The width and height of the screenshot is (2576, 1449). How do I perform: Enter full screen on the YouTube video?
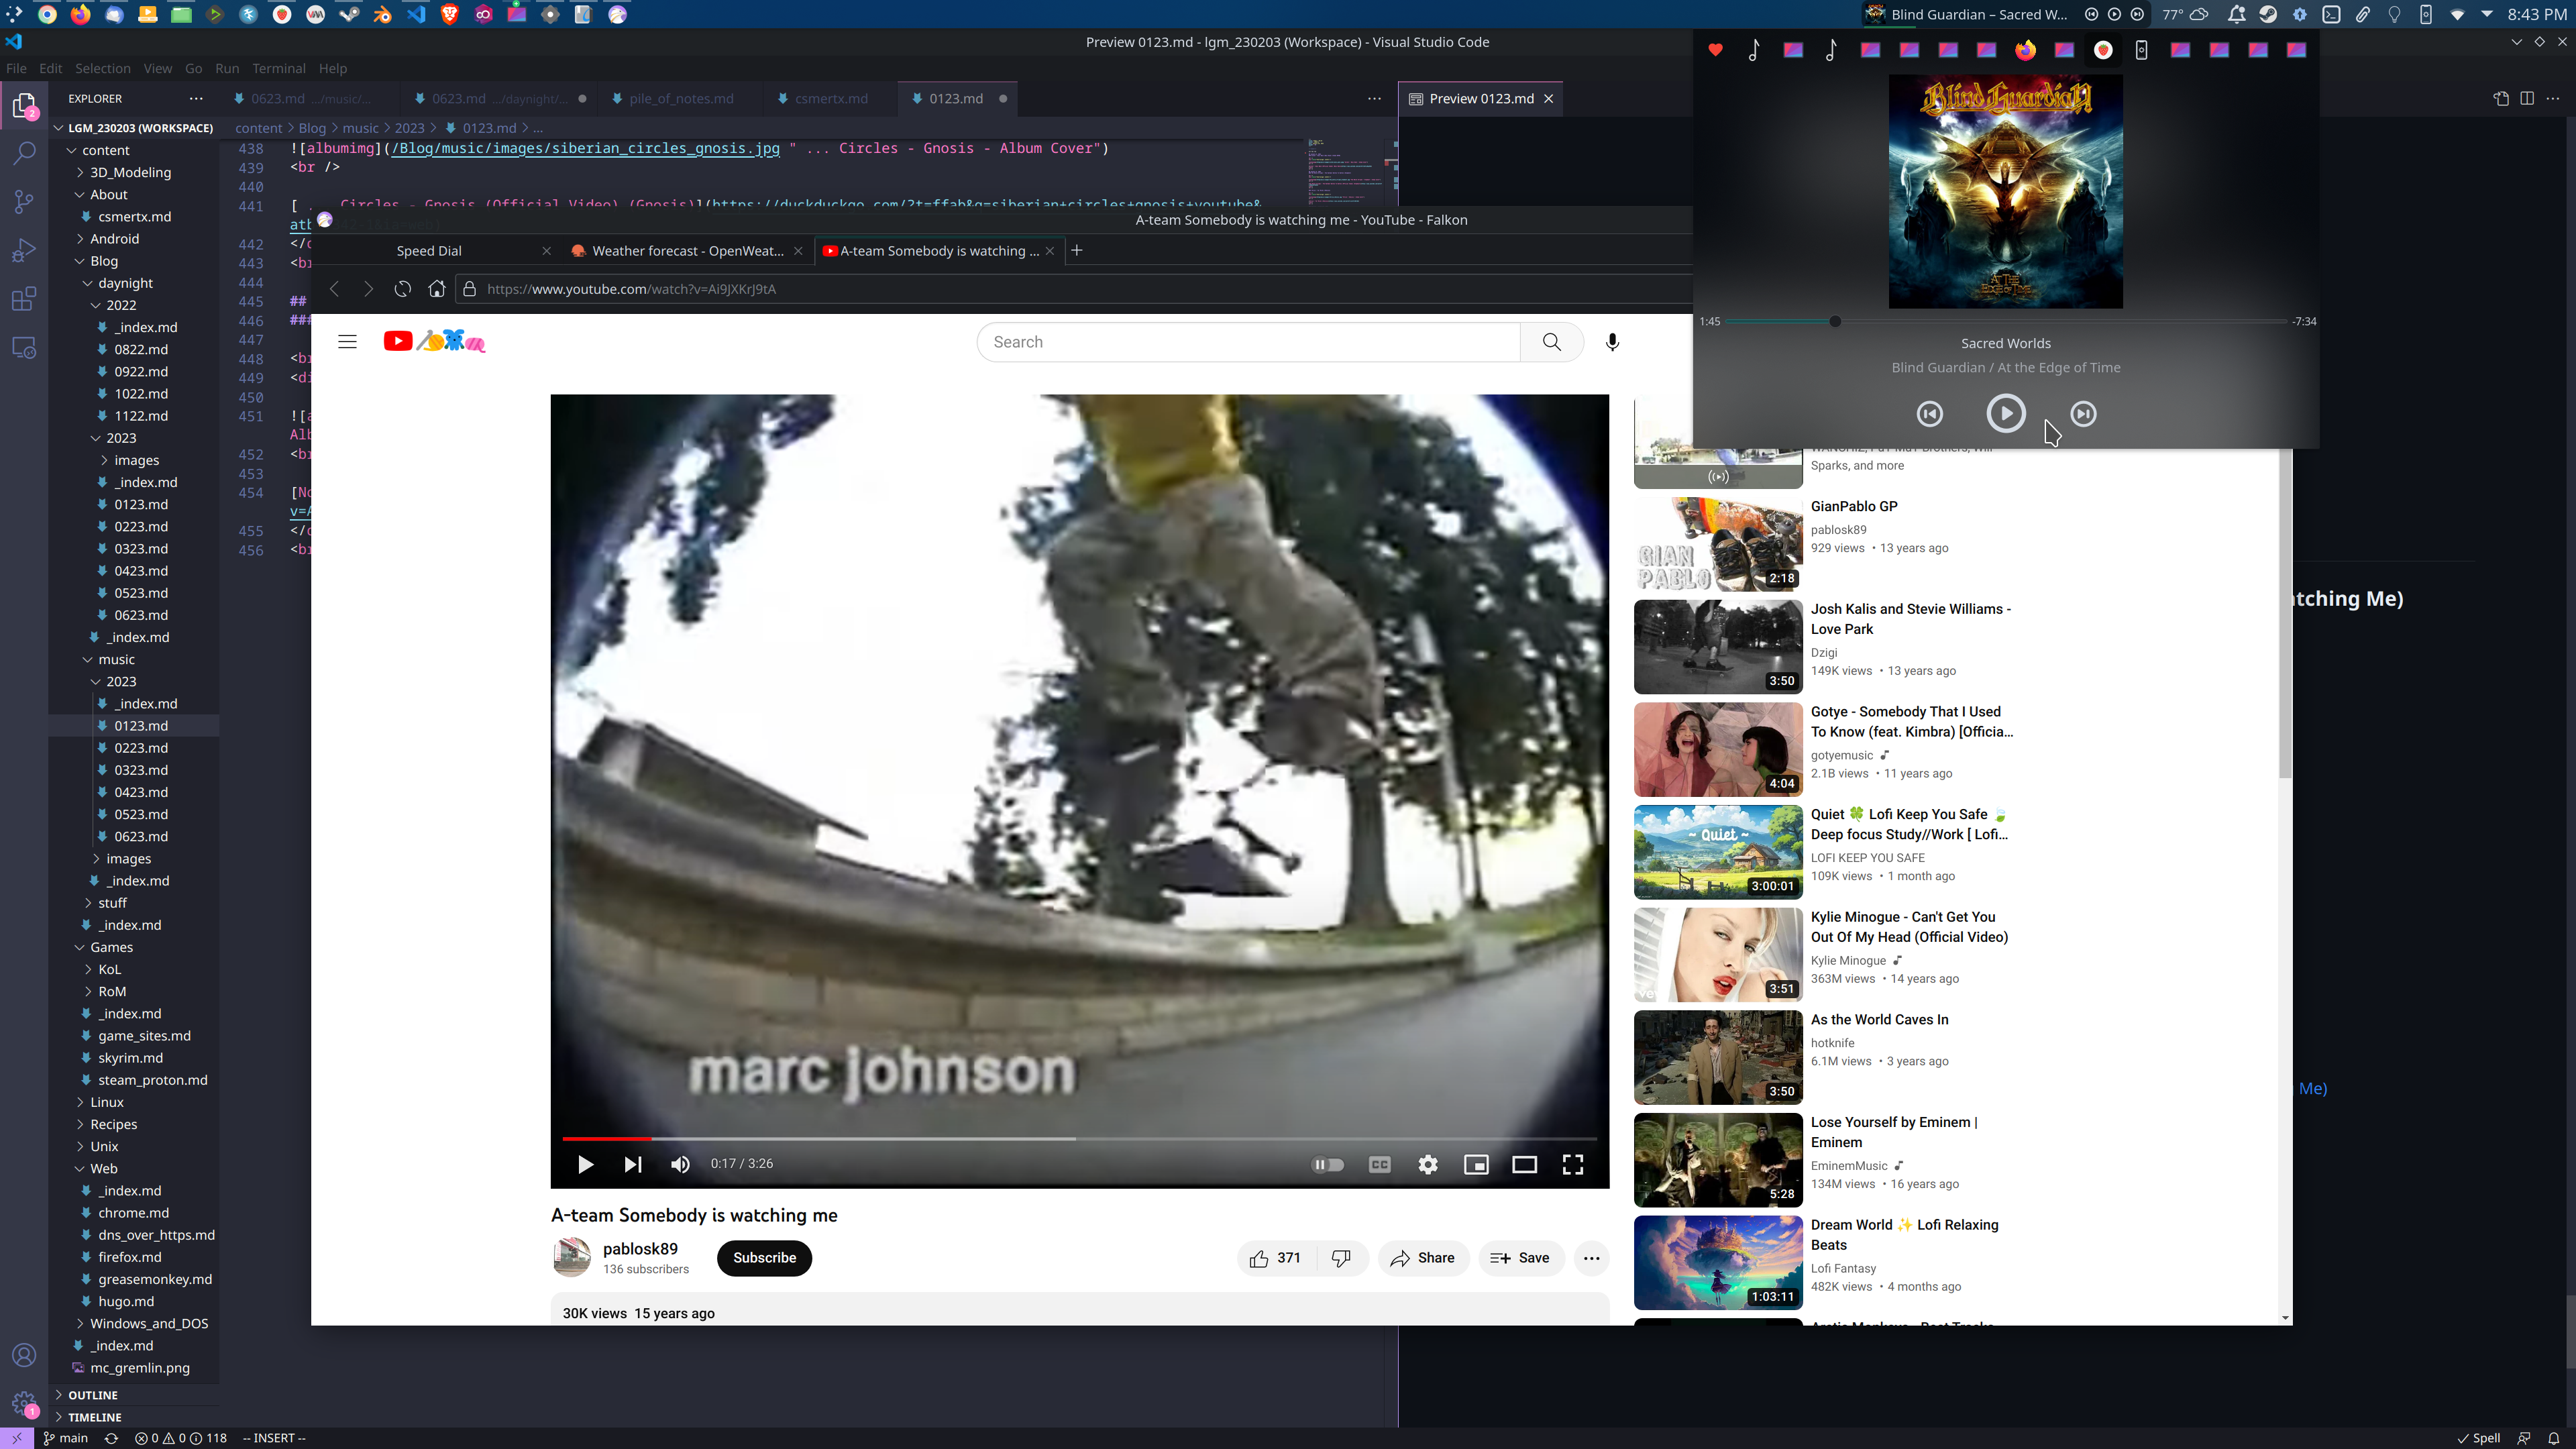(1573, 1164)
